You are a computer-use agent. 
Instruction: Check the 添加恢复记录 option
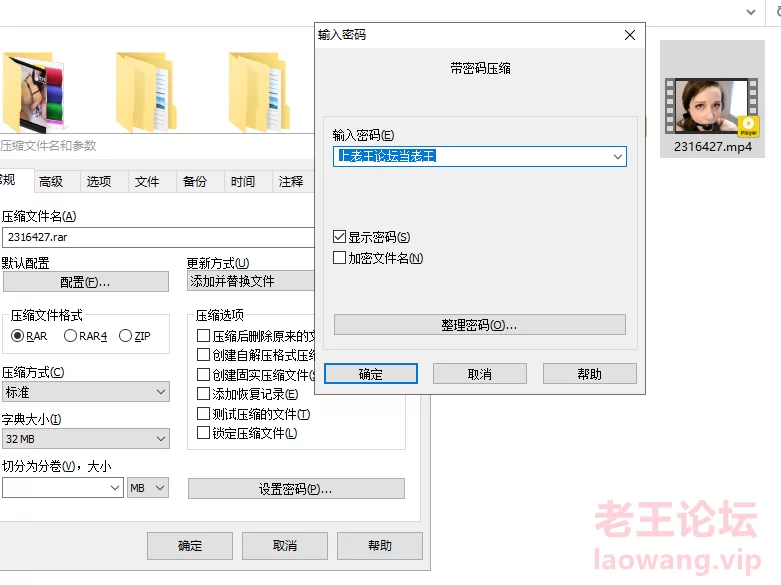point(204,394)
